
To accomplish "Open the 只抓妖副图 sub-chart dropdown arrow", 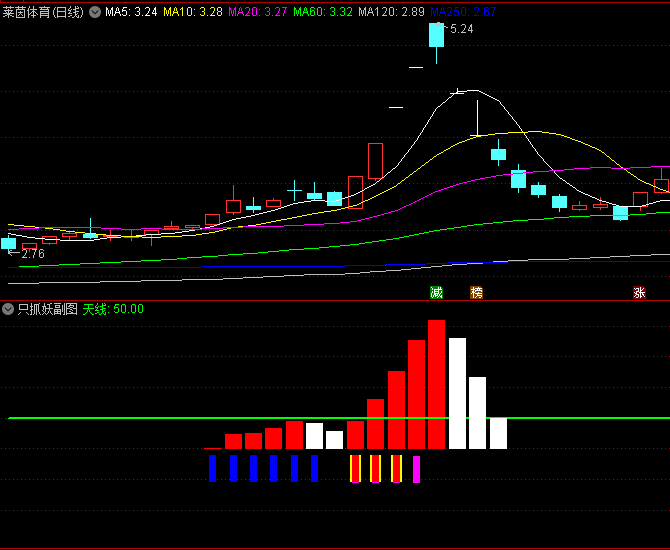I will 8,309.
